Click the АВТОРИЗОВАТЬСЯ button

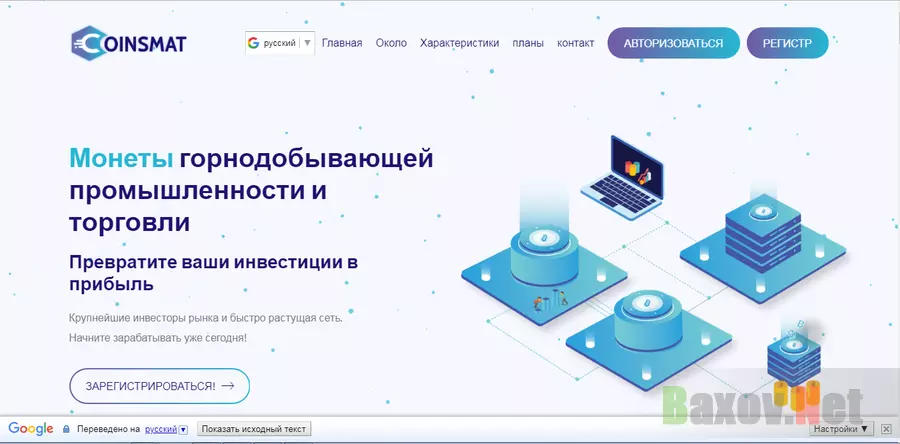(x=673, y=43)
